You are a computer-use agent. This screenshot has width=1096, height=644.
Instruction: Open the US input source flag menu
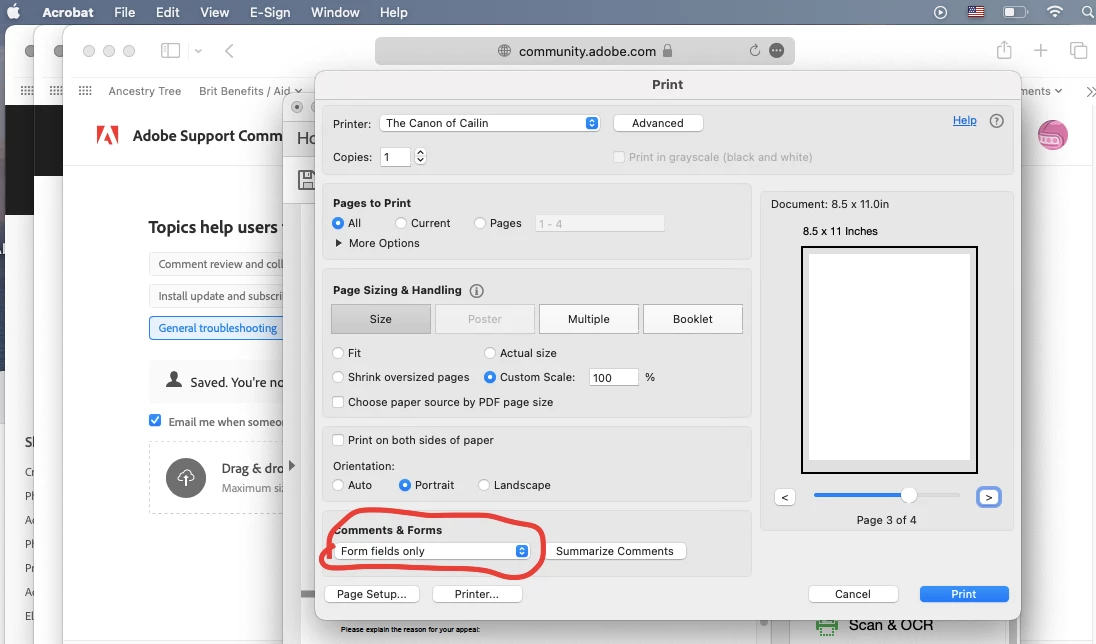(x=976, y=12)
